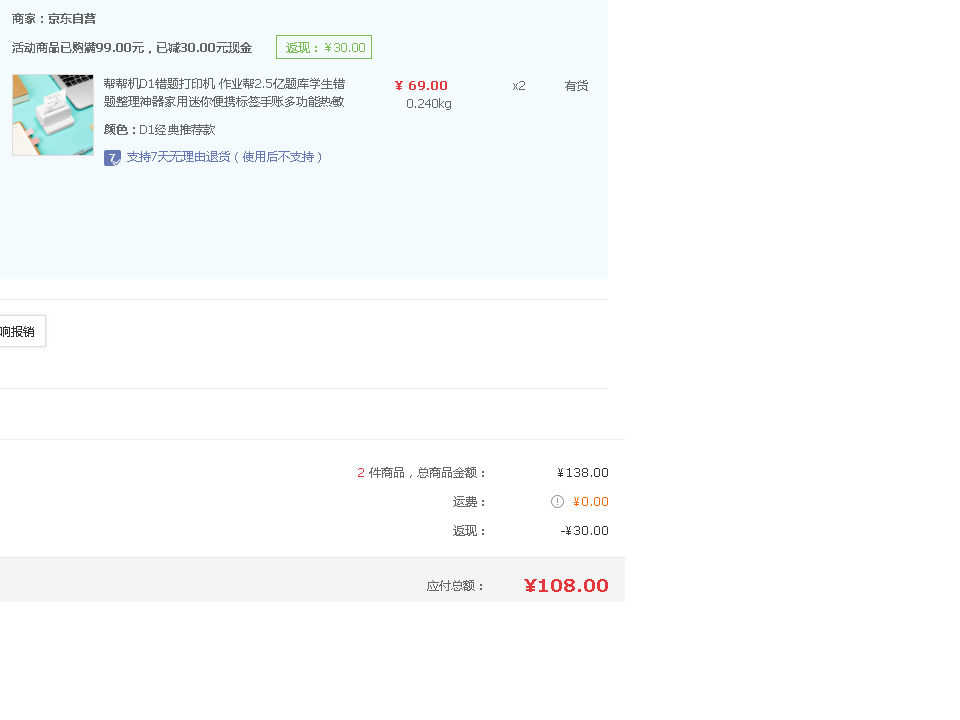Select the 活动商品已购满99.00元 promotion text
This screenshot has width=960, height=720.
point(132,48)
